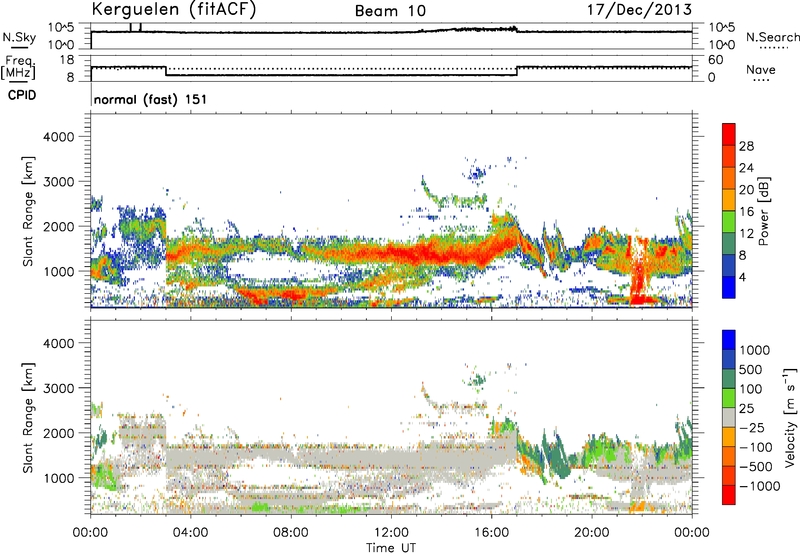Select the "normal (fast) 151" mode text
Screen dimensions: 800x554
pyautogui.click(x=151, y=99)
